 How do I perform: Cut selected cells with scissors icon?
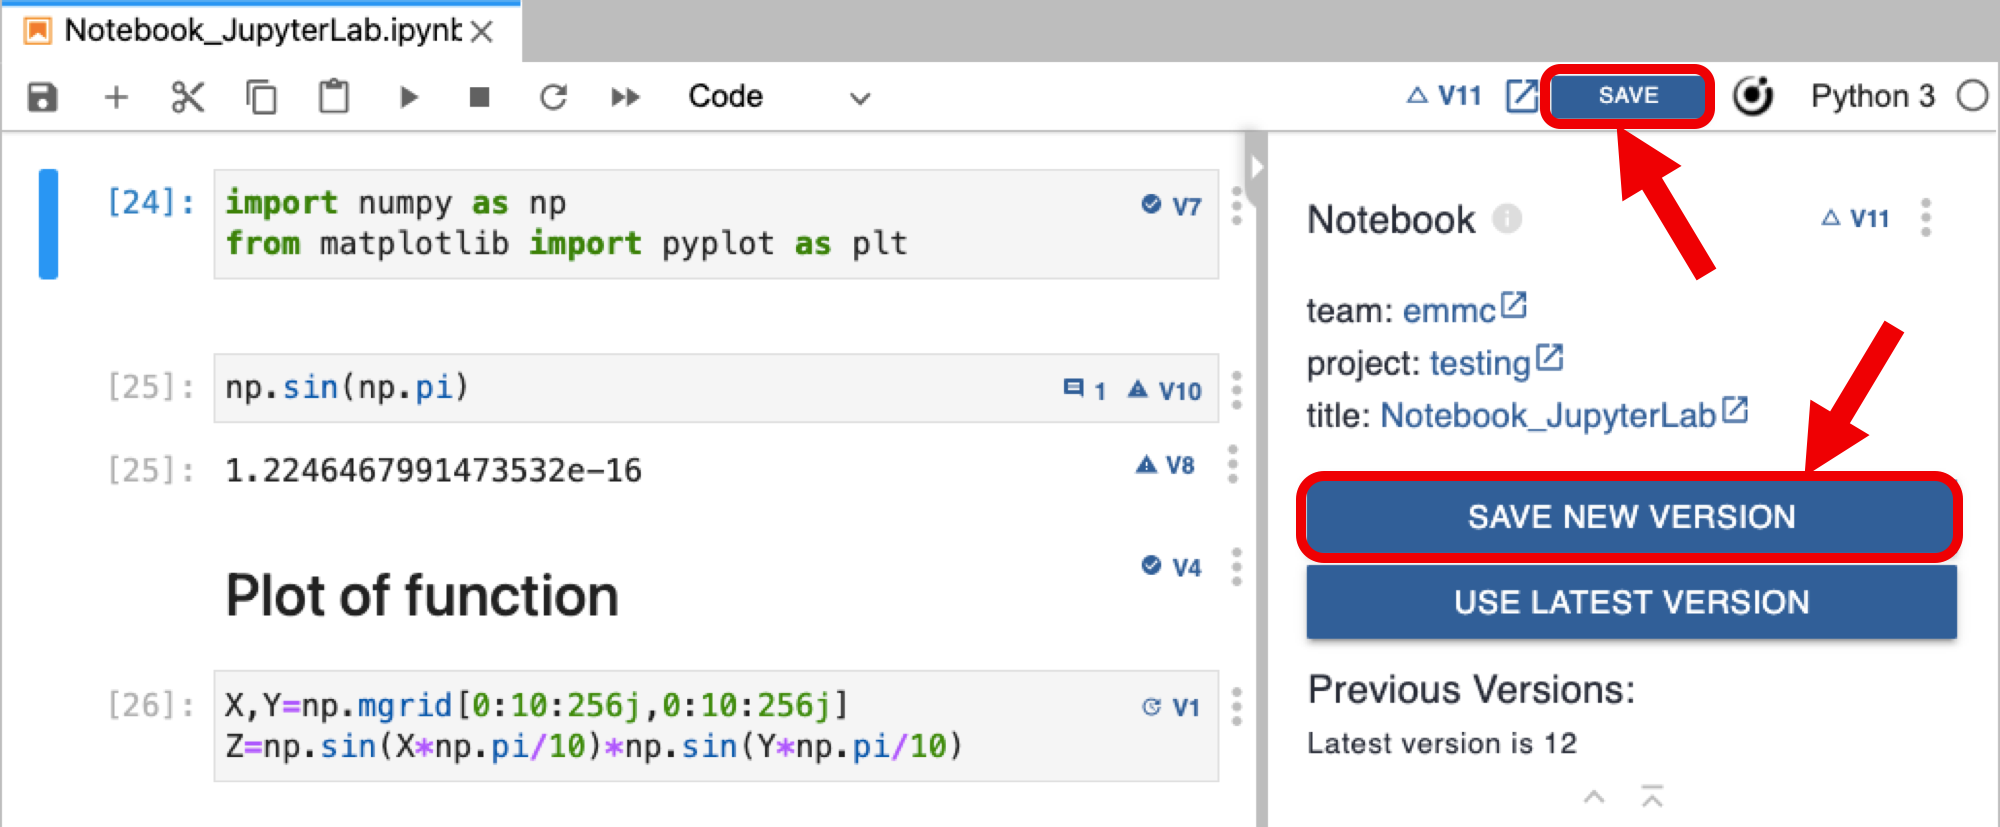(188, 97)
